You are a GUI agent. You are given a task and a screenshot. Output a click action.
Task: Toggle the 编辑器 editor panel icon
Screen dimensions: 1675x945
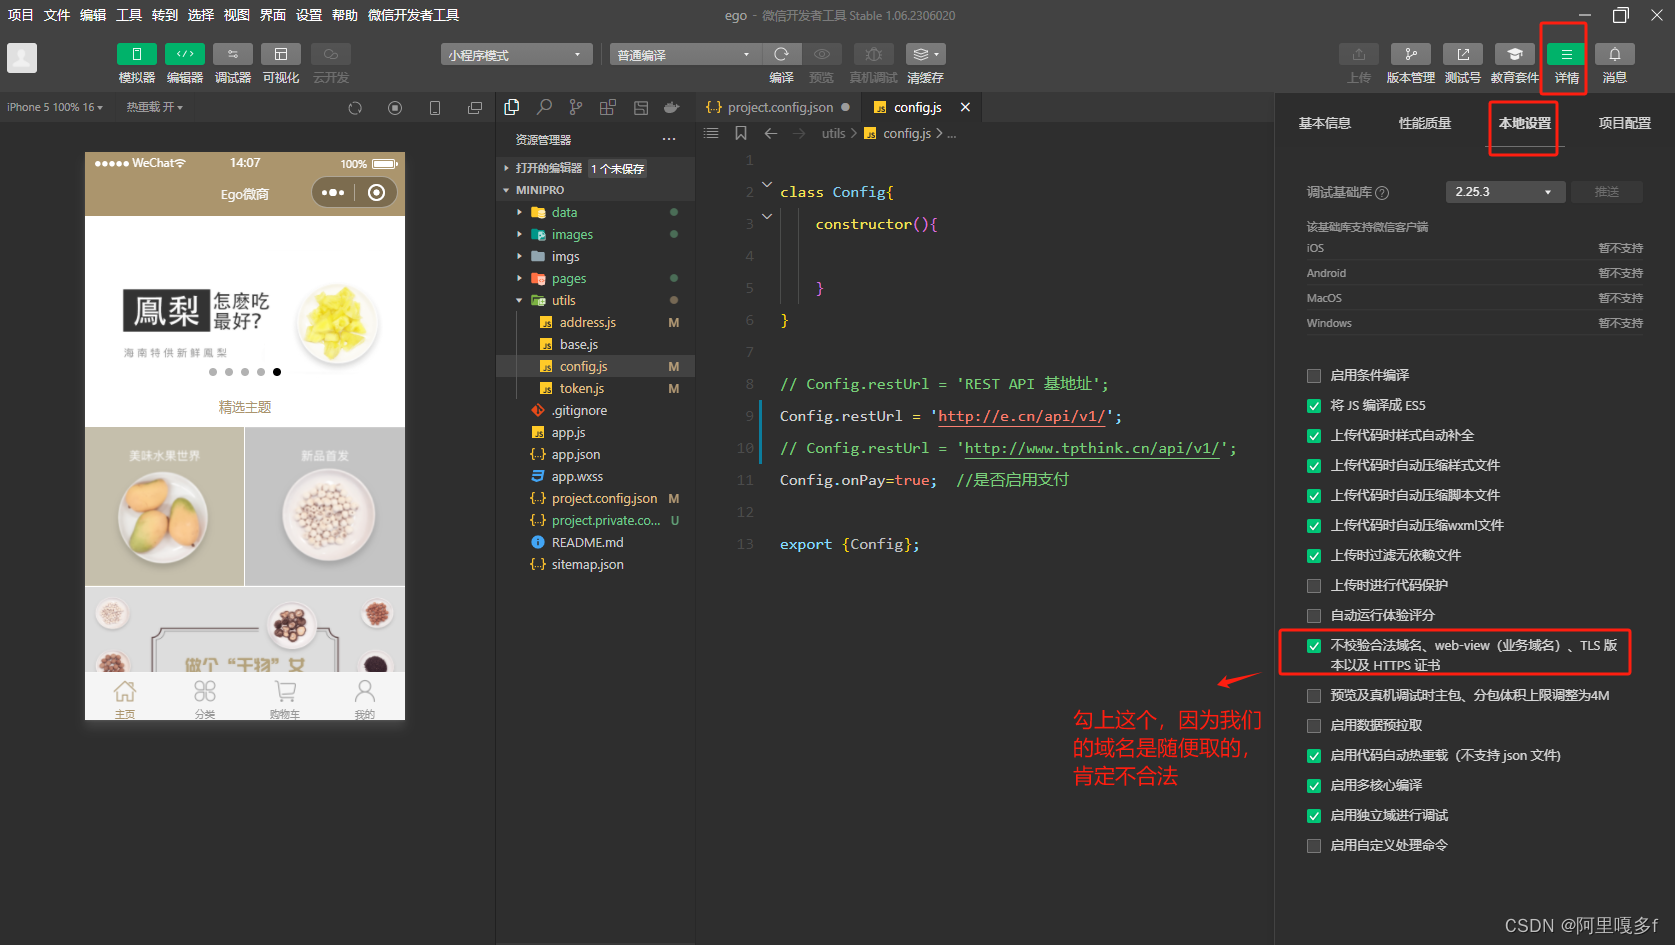(185, 54)
